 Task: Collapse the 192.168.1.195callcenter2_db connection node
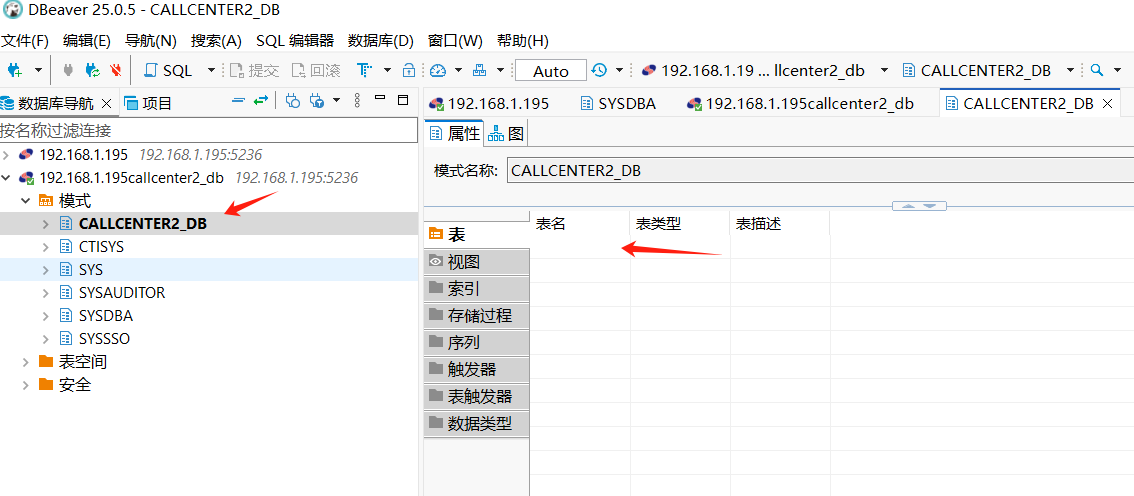tap(7, 178)
